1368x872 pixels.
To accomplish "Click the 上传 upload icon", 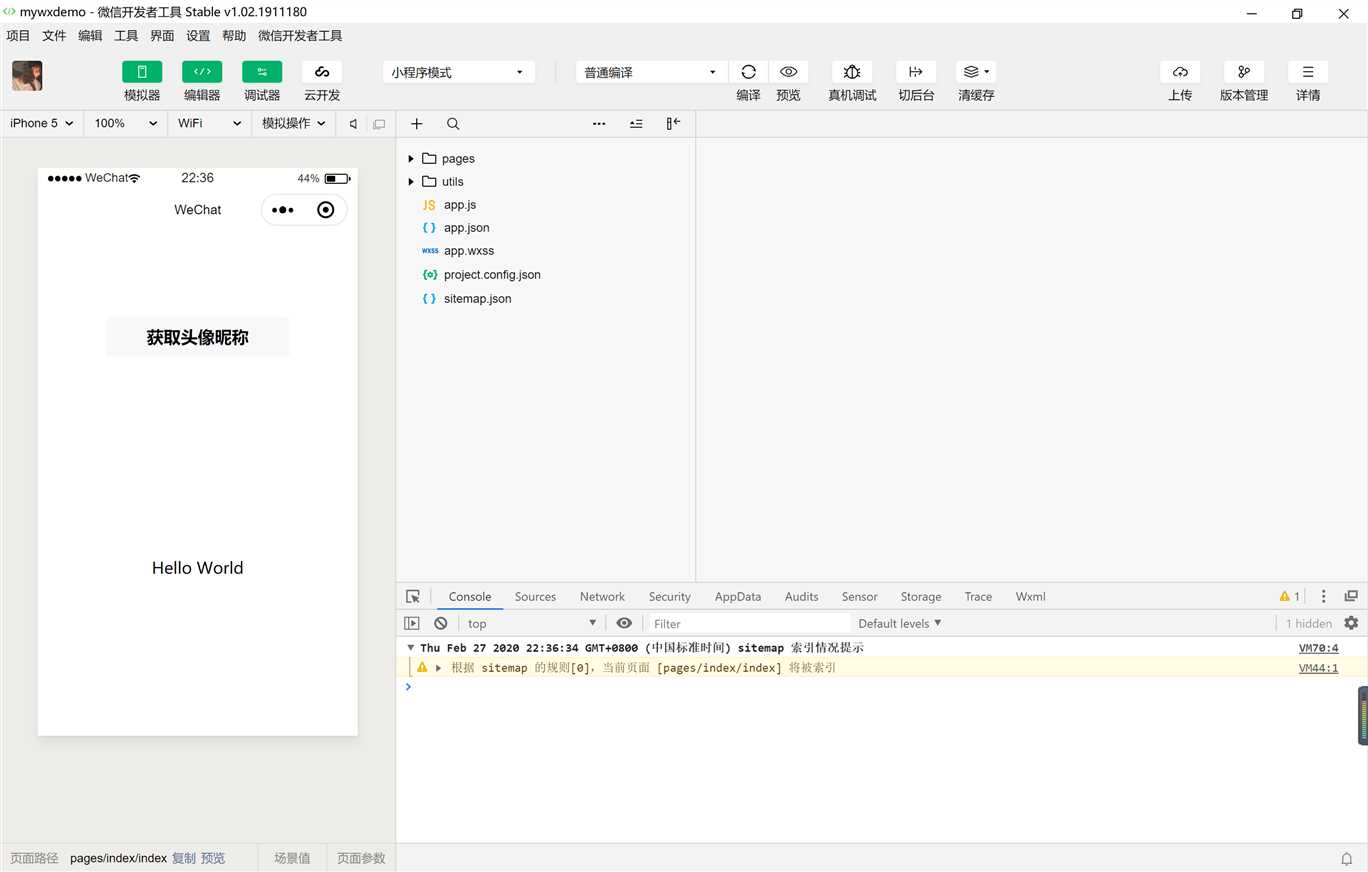I will click(1180, 72).
